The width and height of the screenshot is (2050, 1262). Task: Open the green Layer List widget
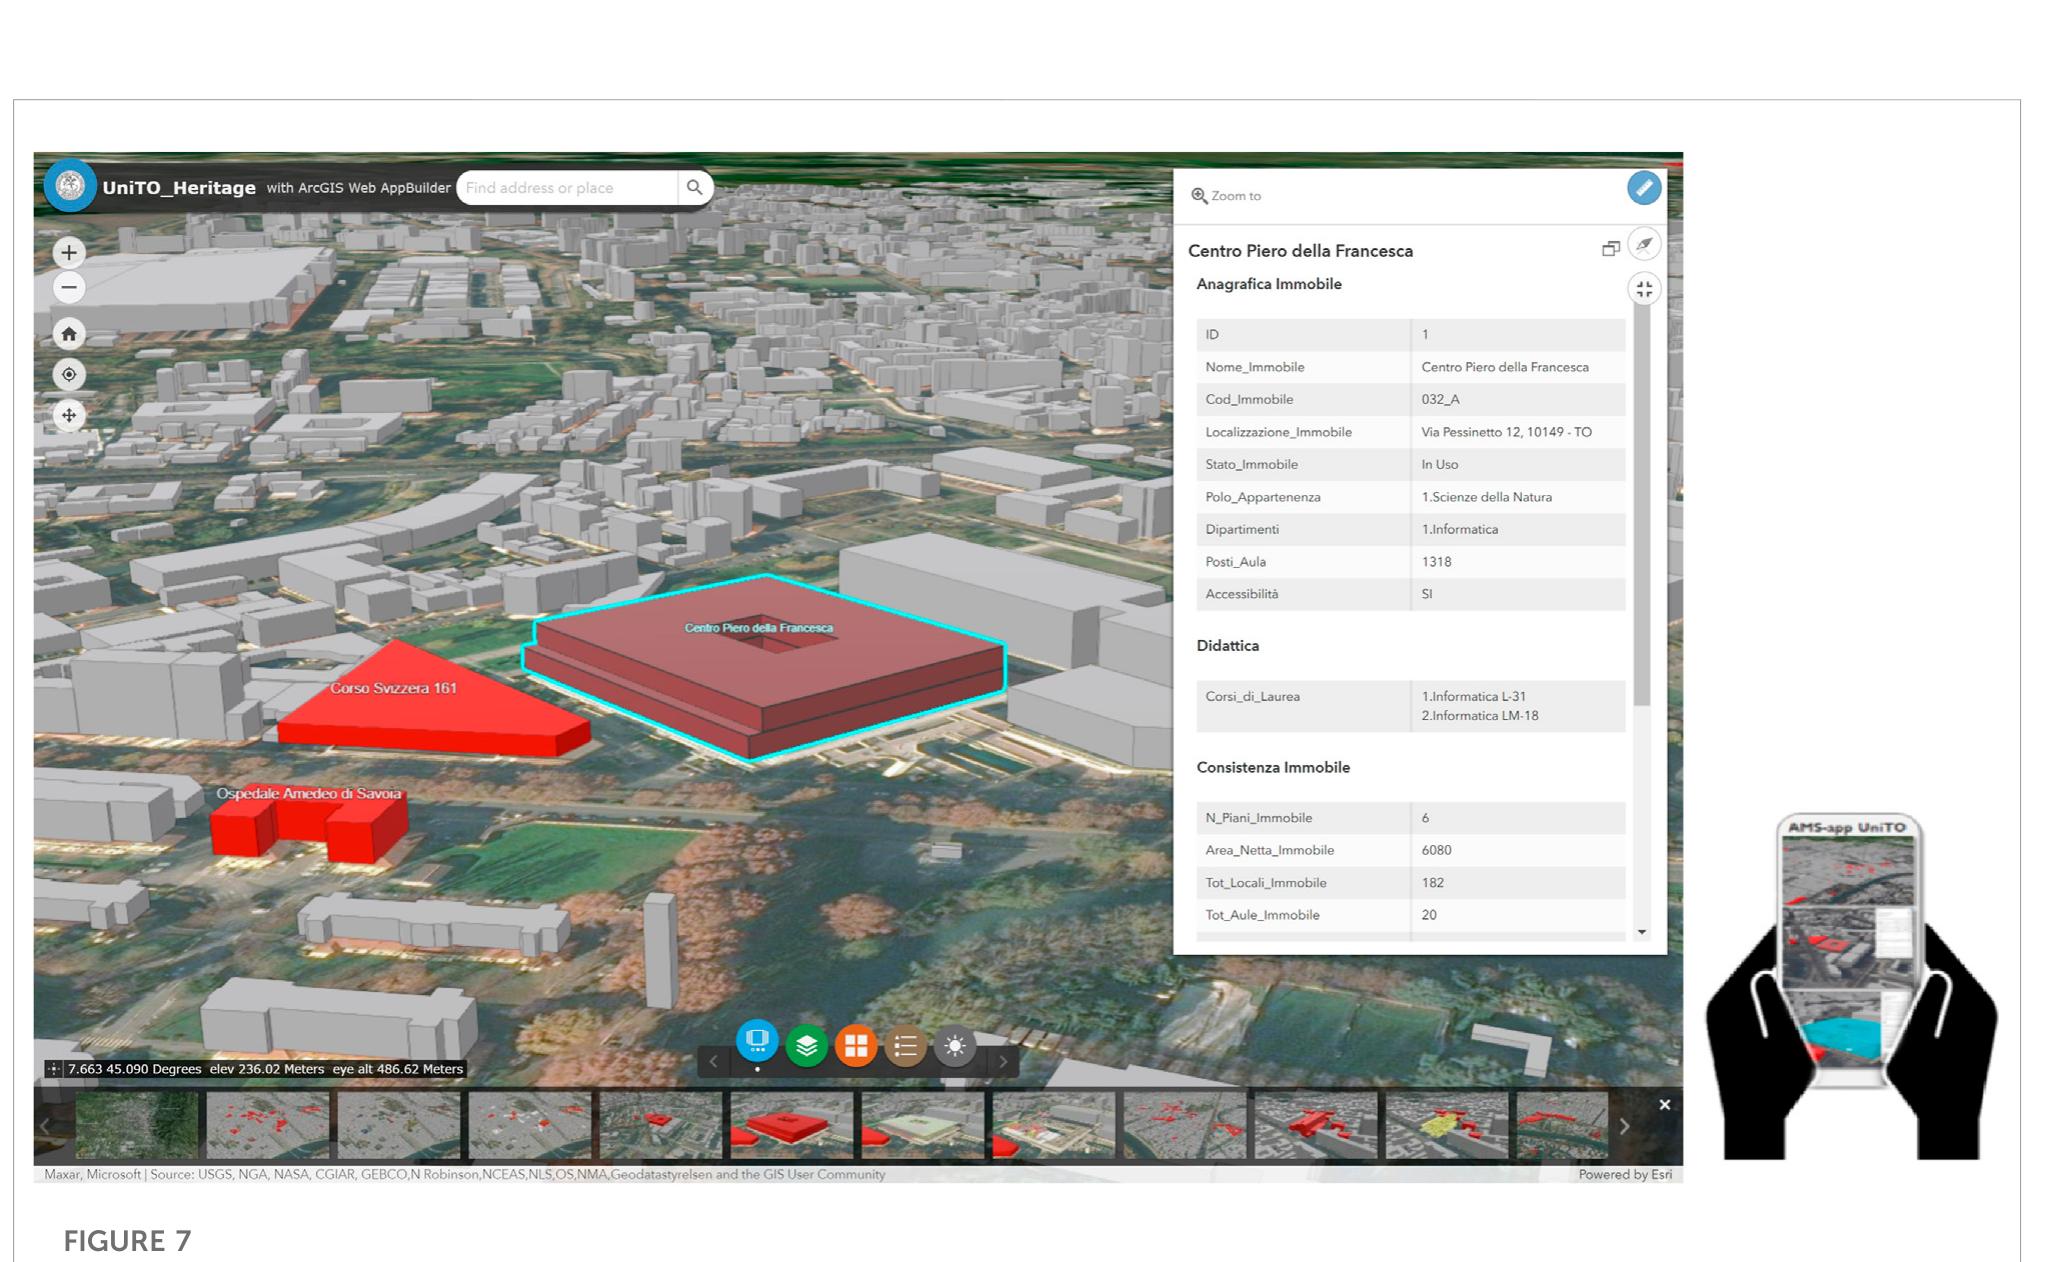(x=805, y=1044)
